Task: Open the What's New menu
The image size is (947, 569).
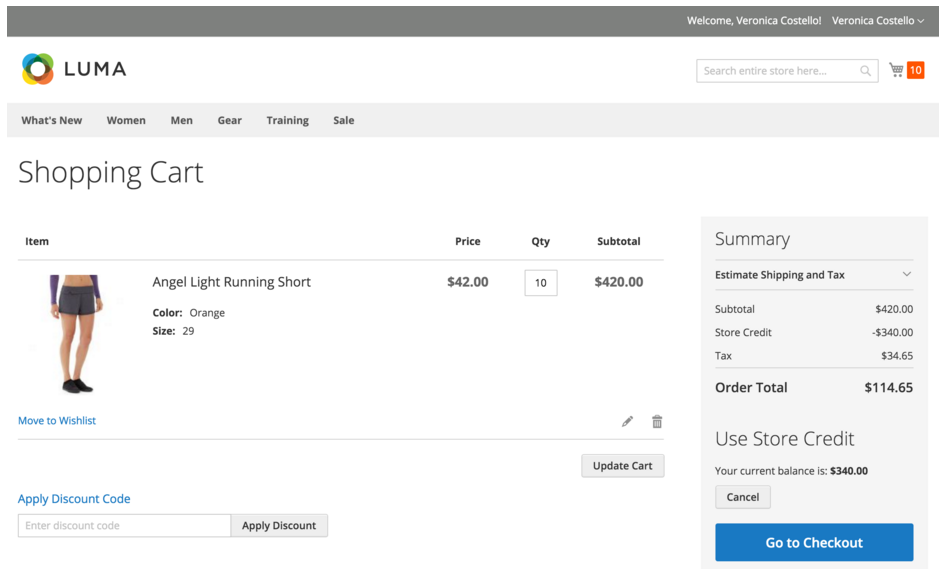Action: click(52, 120)
